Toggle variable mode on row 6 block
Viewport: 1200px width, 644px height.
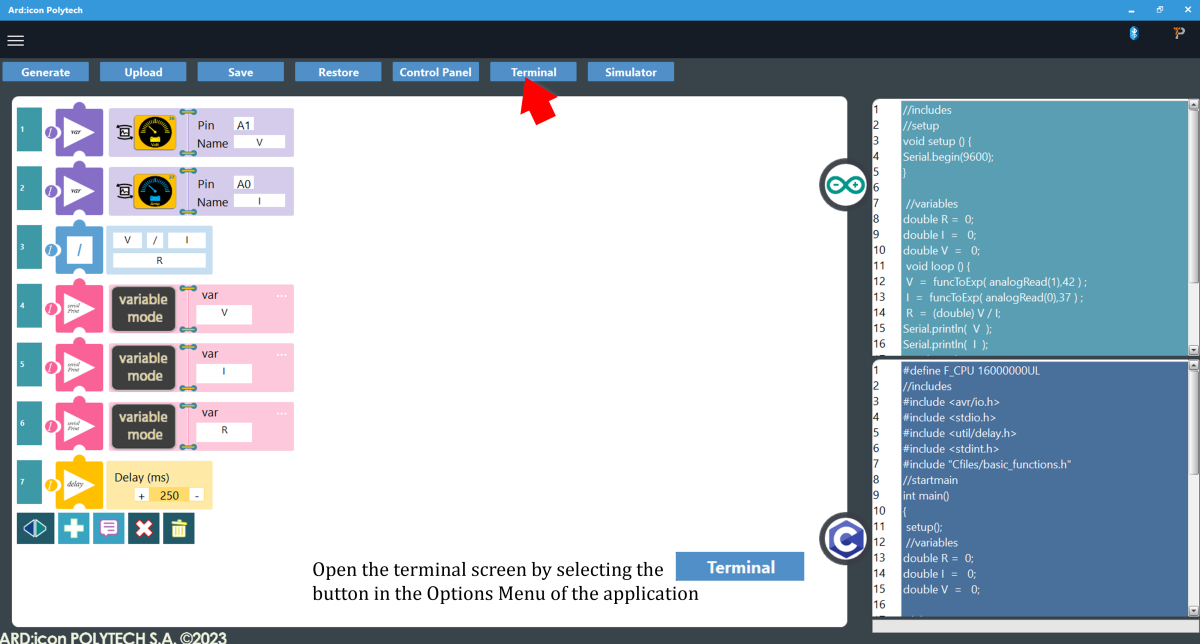(x=145, y=426)
